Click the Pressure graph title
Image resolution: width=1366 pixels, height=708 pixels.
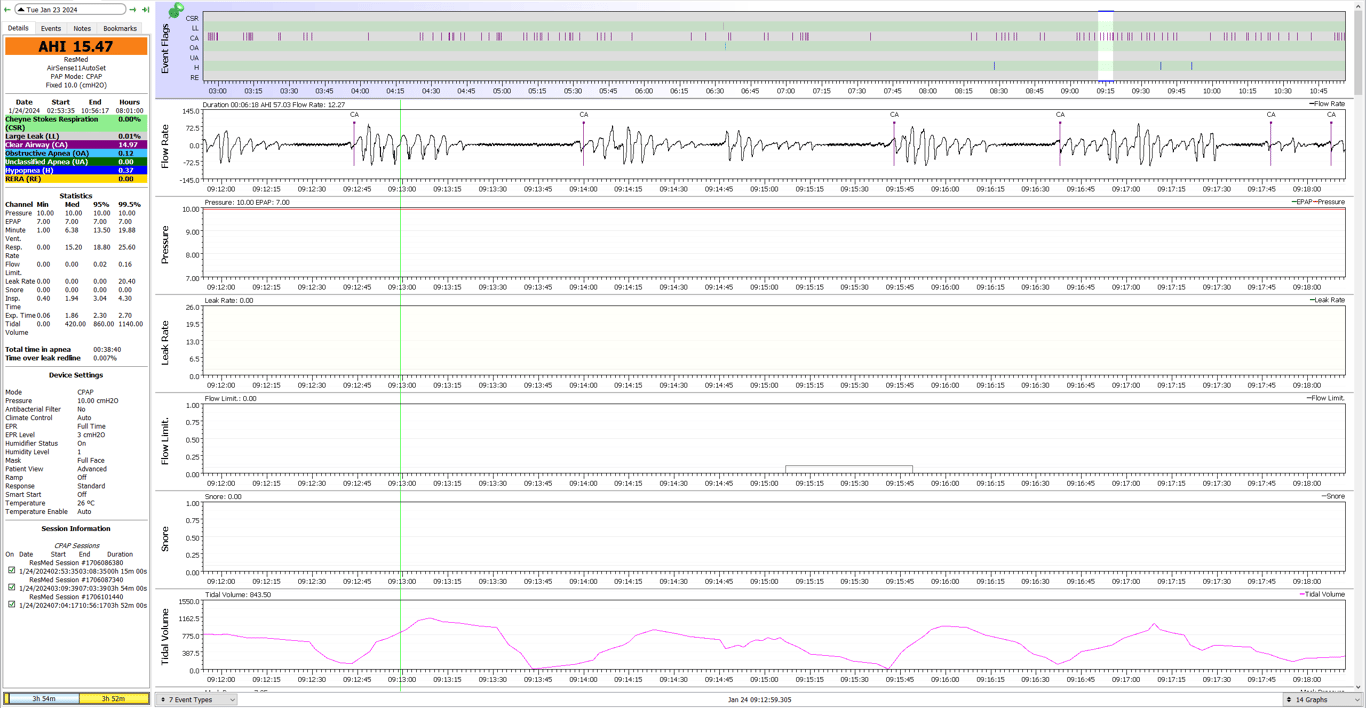(166, 244)
